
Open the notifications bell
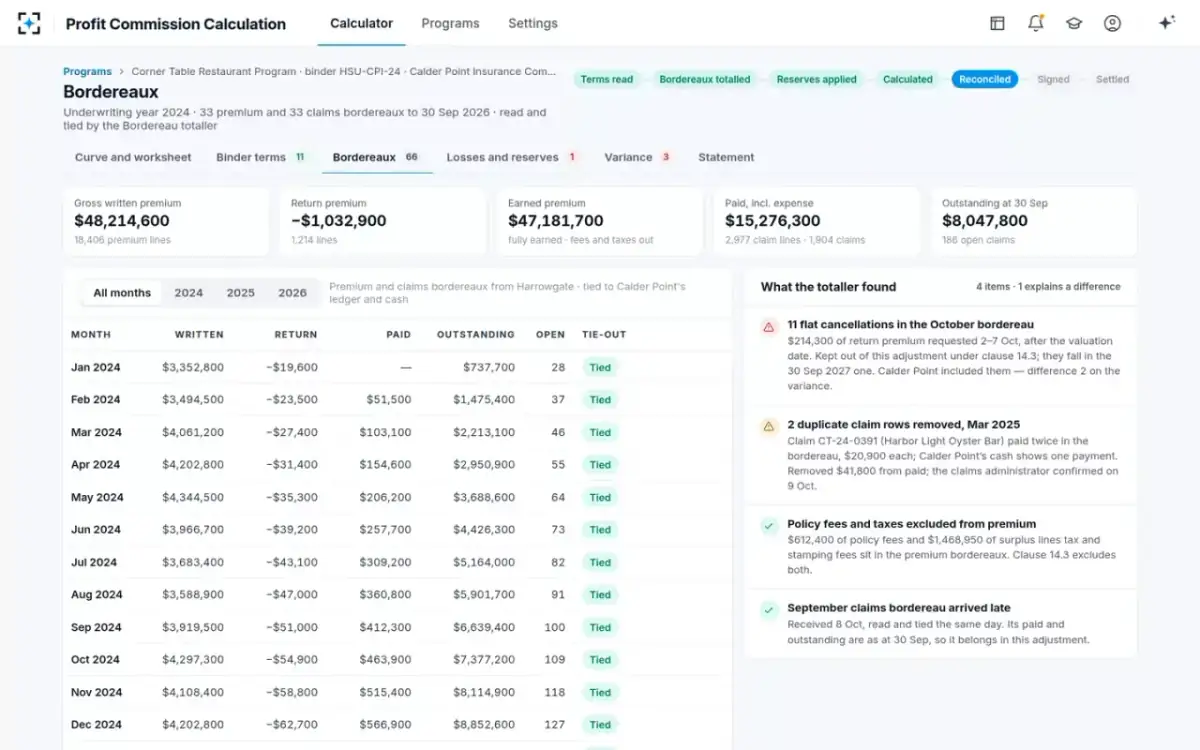click(x=1036, y=23)
